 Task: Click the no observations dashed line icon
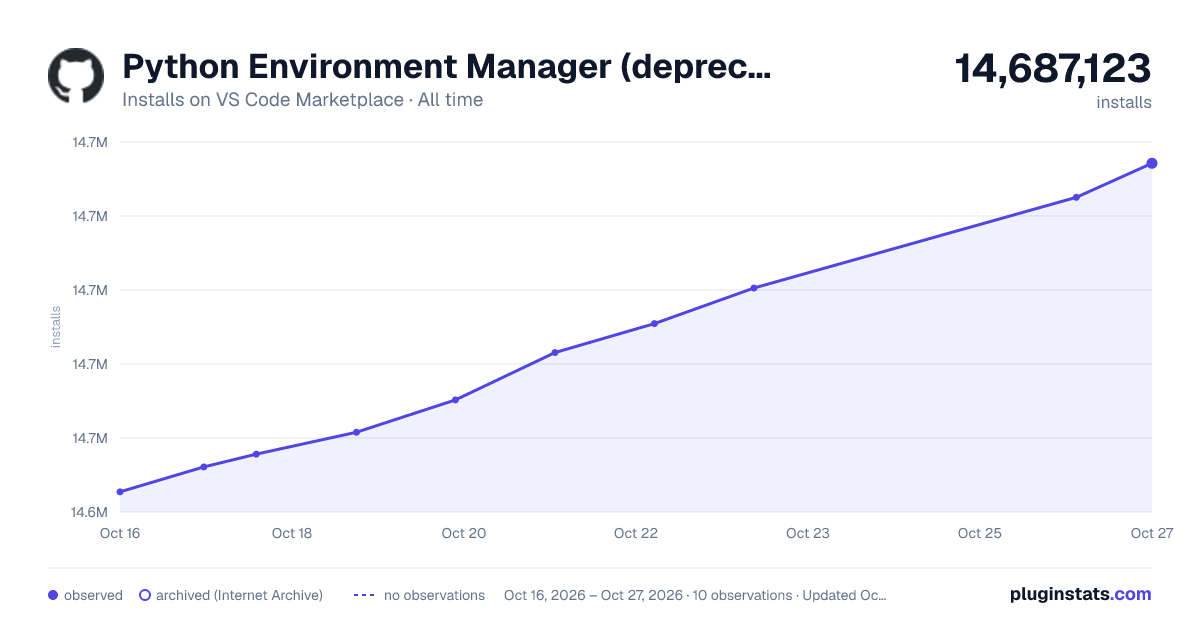click(x=364, y=595)
